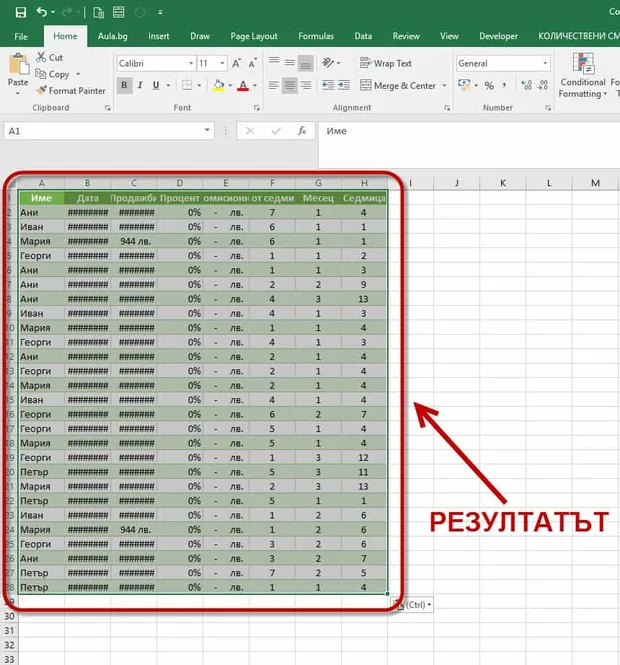Undo the last action
The image size is (620, 665).
[42, 12]
